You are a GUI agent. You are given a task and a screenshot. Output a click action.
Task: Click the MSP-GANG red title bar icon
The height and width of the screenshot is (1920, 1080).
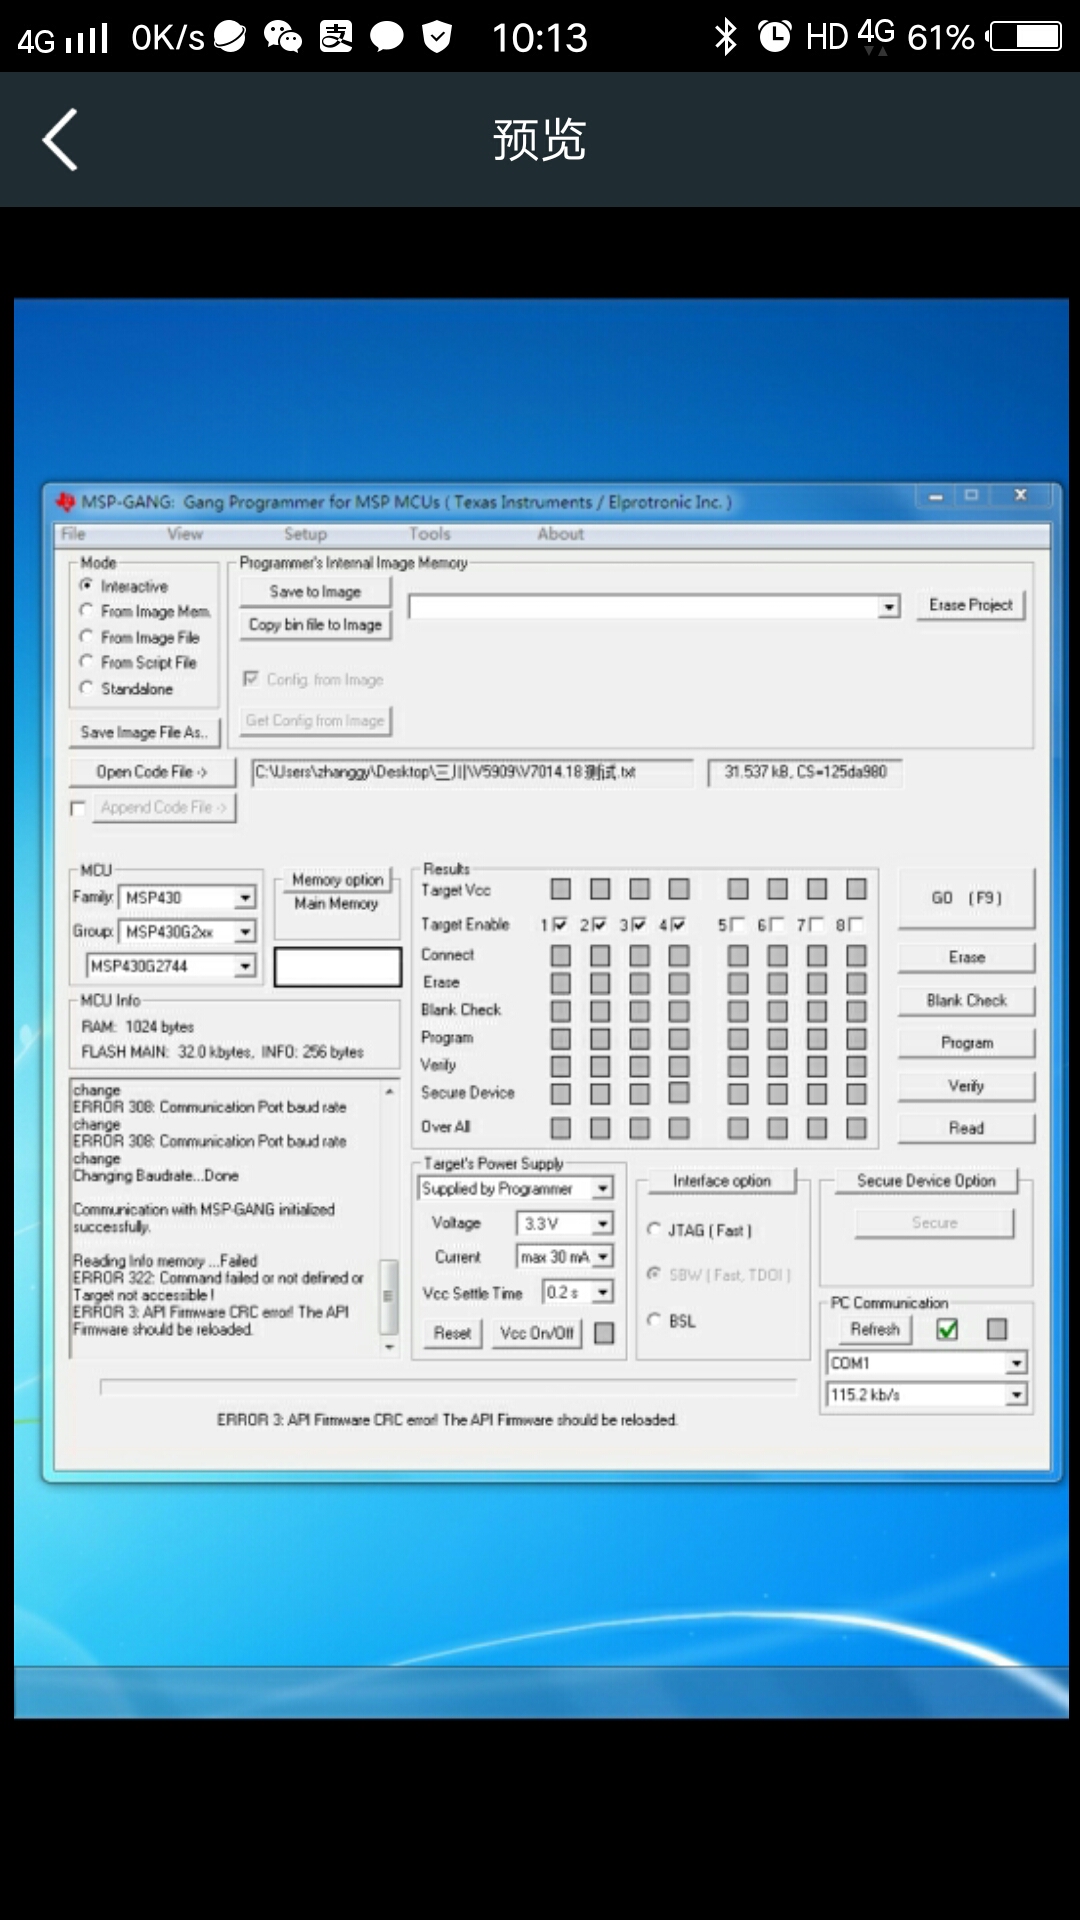click(66, 501)
